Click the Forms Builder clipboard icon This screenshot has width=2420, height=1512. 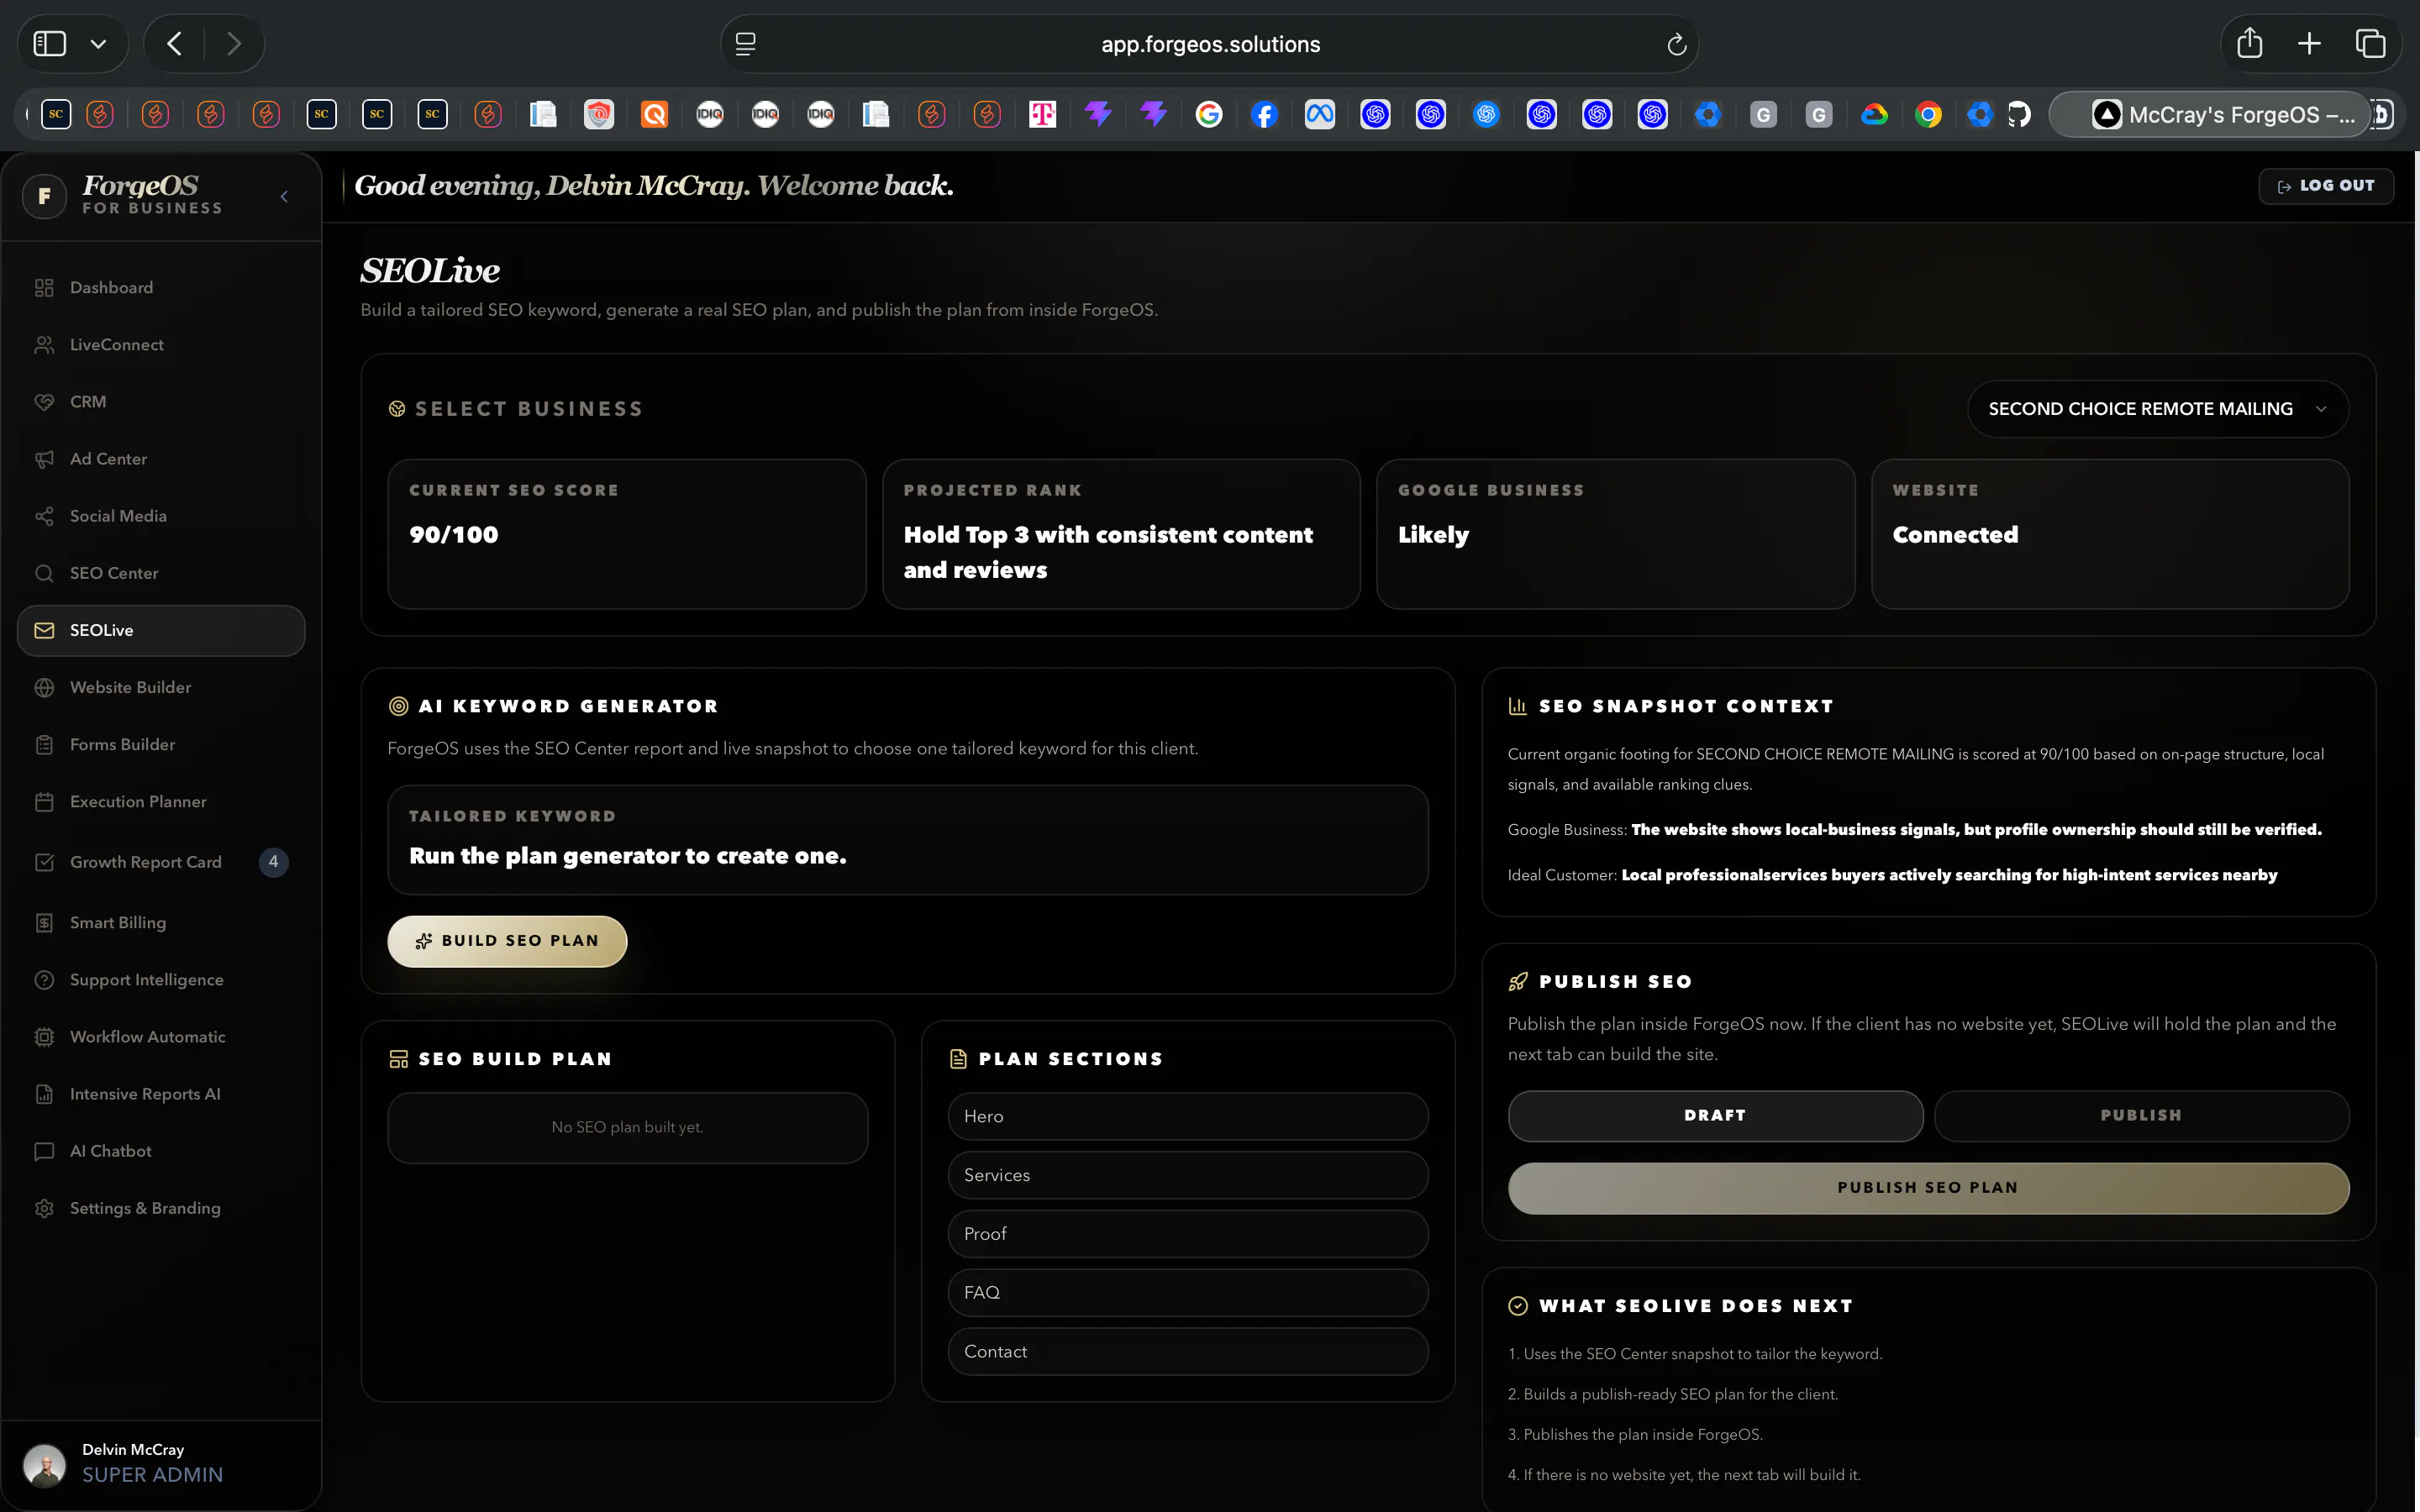point(44,745)
